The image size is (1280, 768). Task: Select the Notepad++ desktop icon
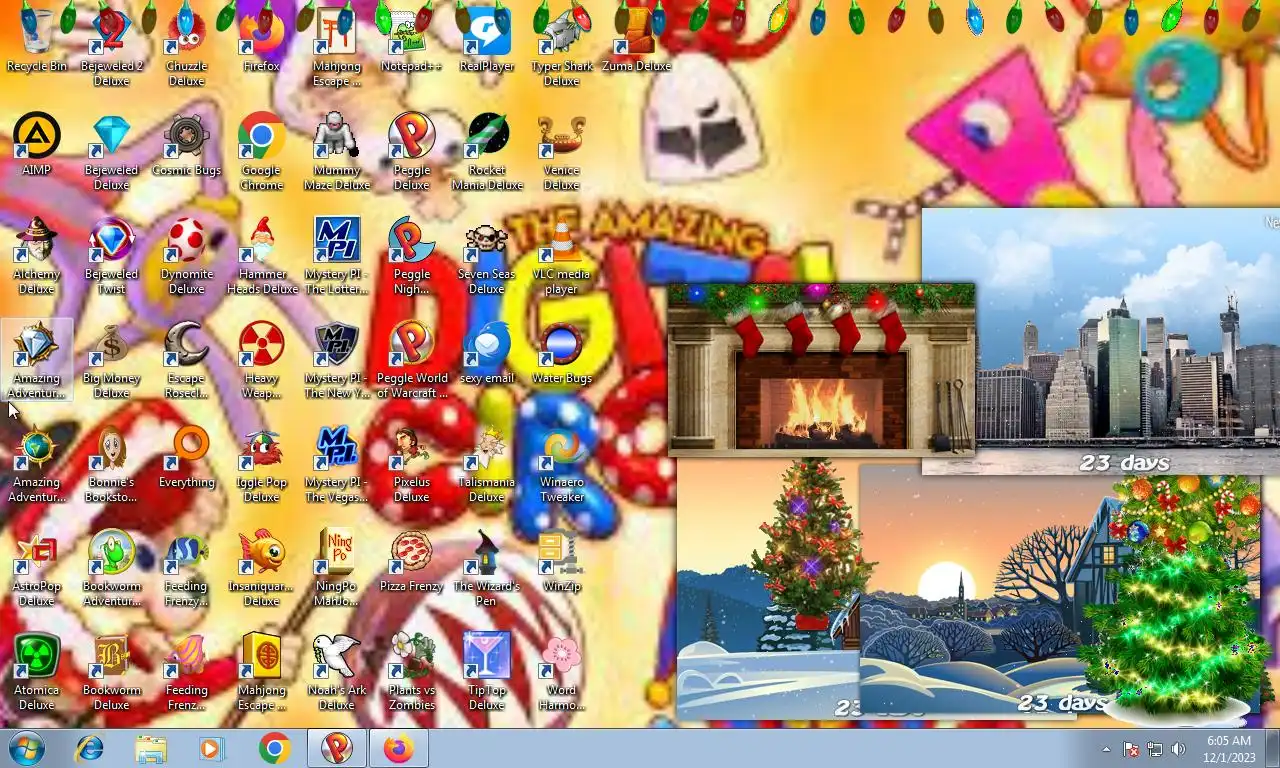click(411, 41)
